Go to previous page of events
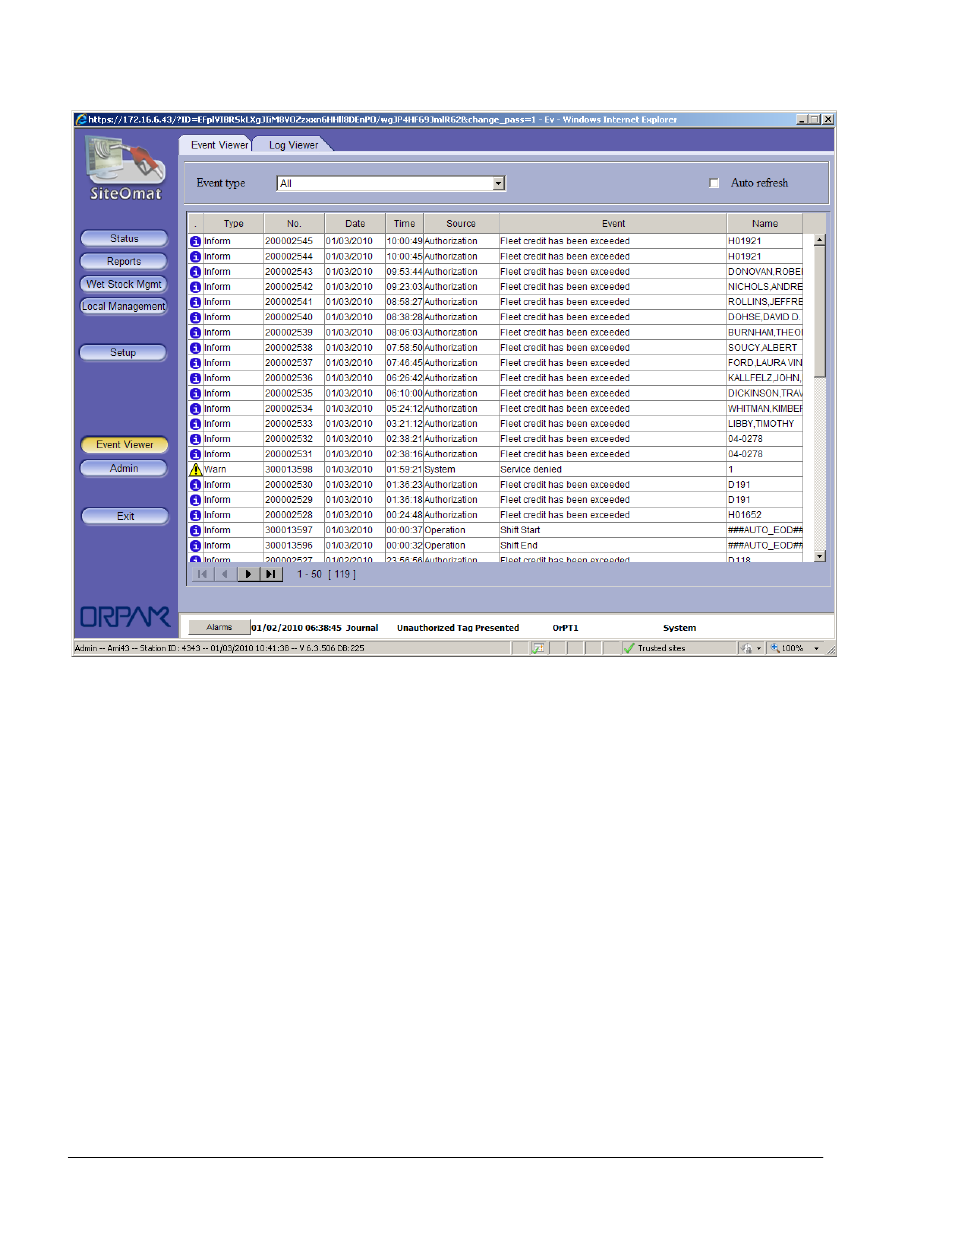954x1234 pixels. pos(225,574)
